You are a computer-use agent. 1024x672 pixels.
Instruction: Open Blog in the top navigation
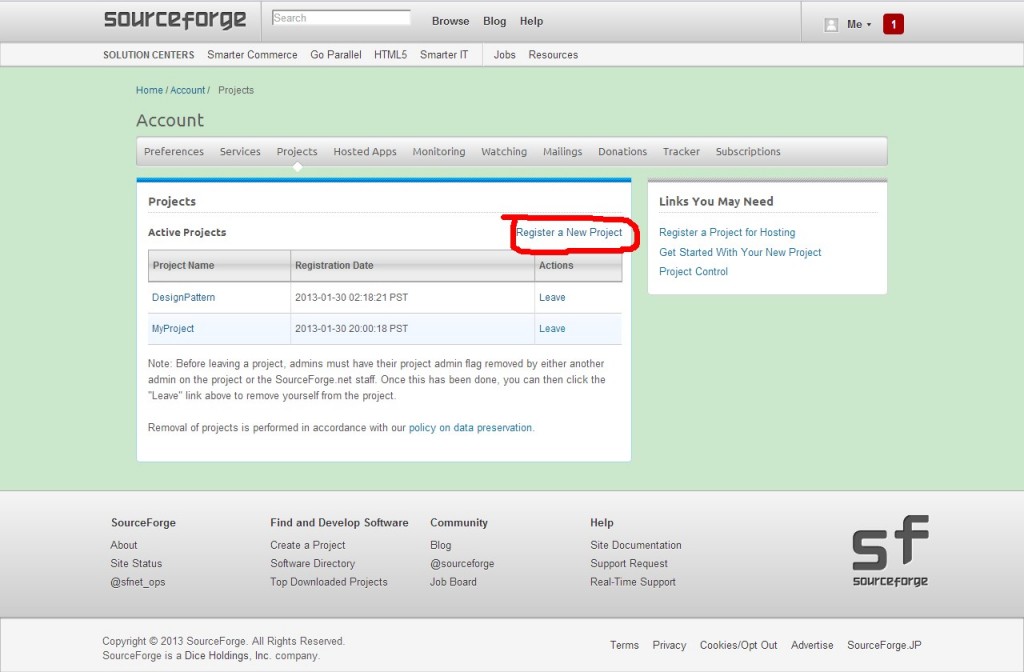(x=494, y=21)
